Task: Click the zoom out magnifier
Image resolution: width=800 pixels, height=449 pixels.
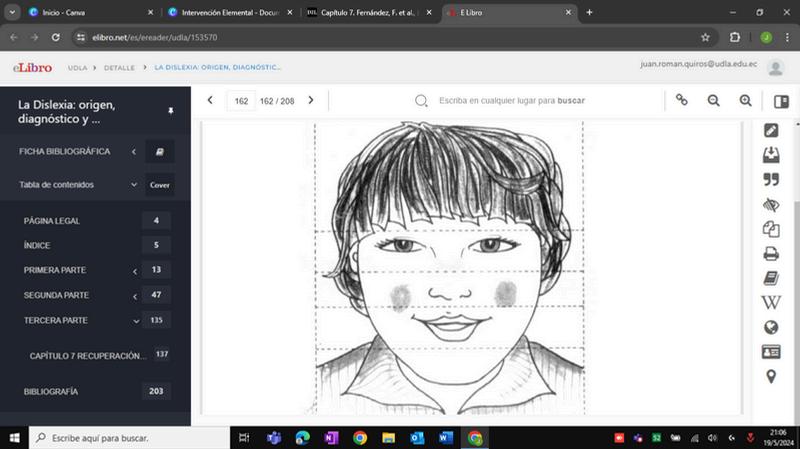Action: [x=714, y=101]
